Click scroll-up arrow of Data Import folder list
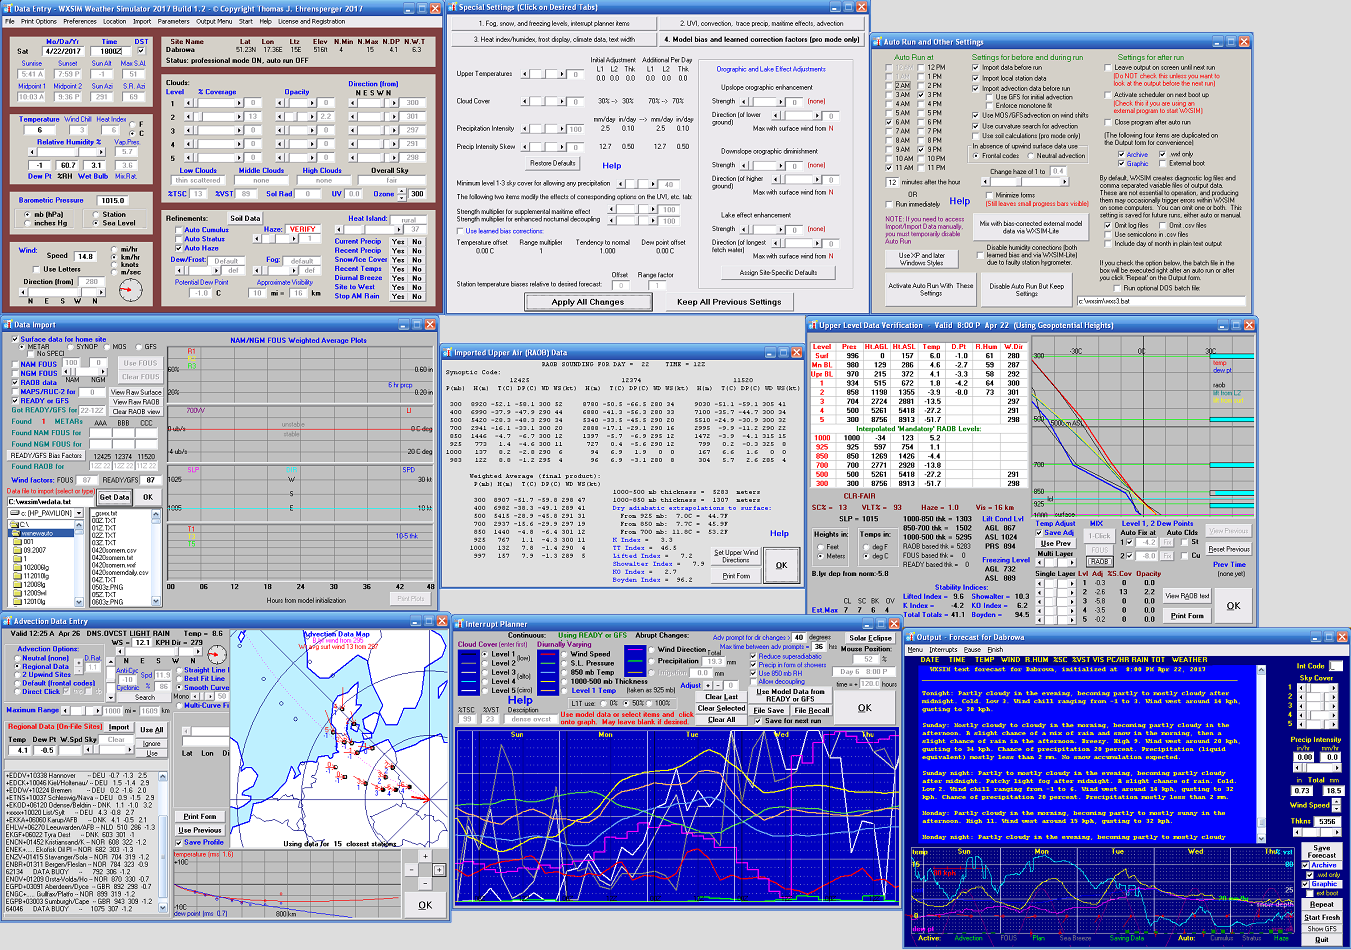1351x950 pixels. tap(81, 525)
